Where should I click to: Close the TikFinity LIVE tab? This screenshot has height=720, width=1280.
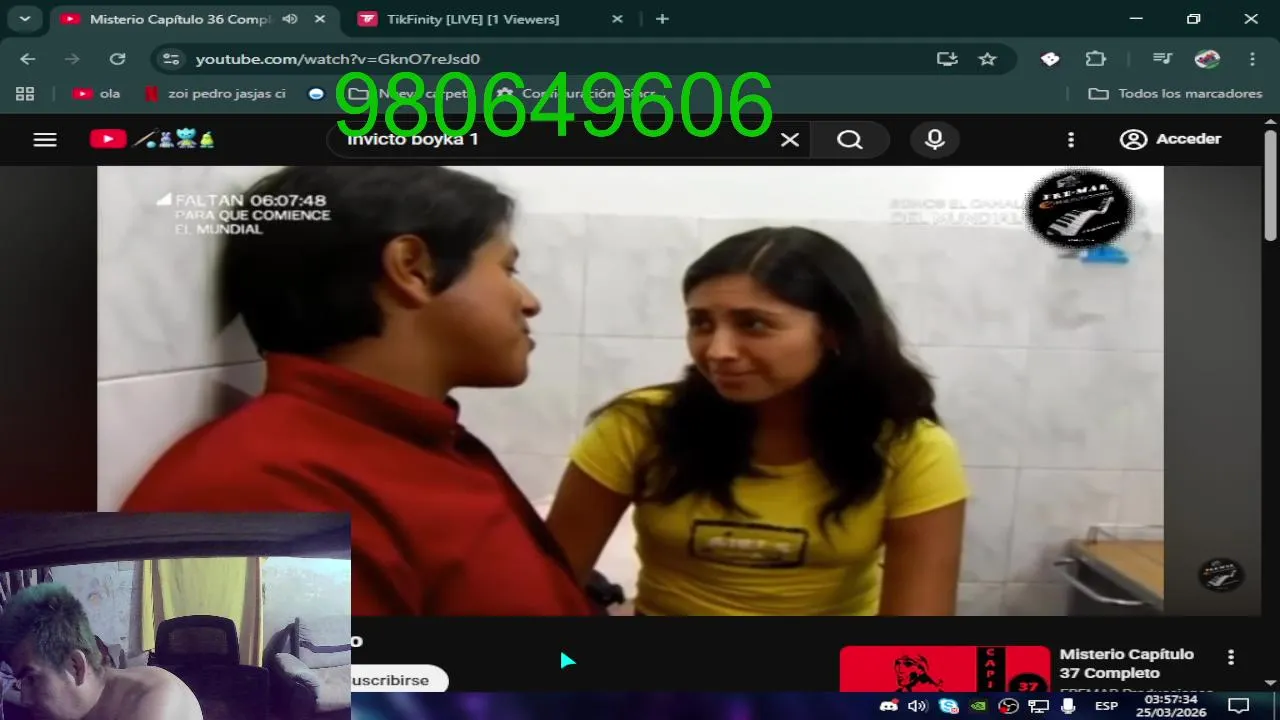[x=617, y=19]
